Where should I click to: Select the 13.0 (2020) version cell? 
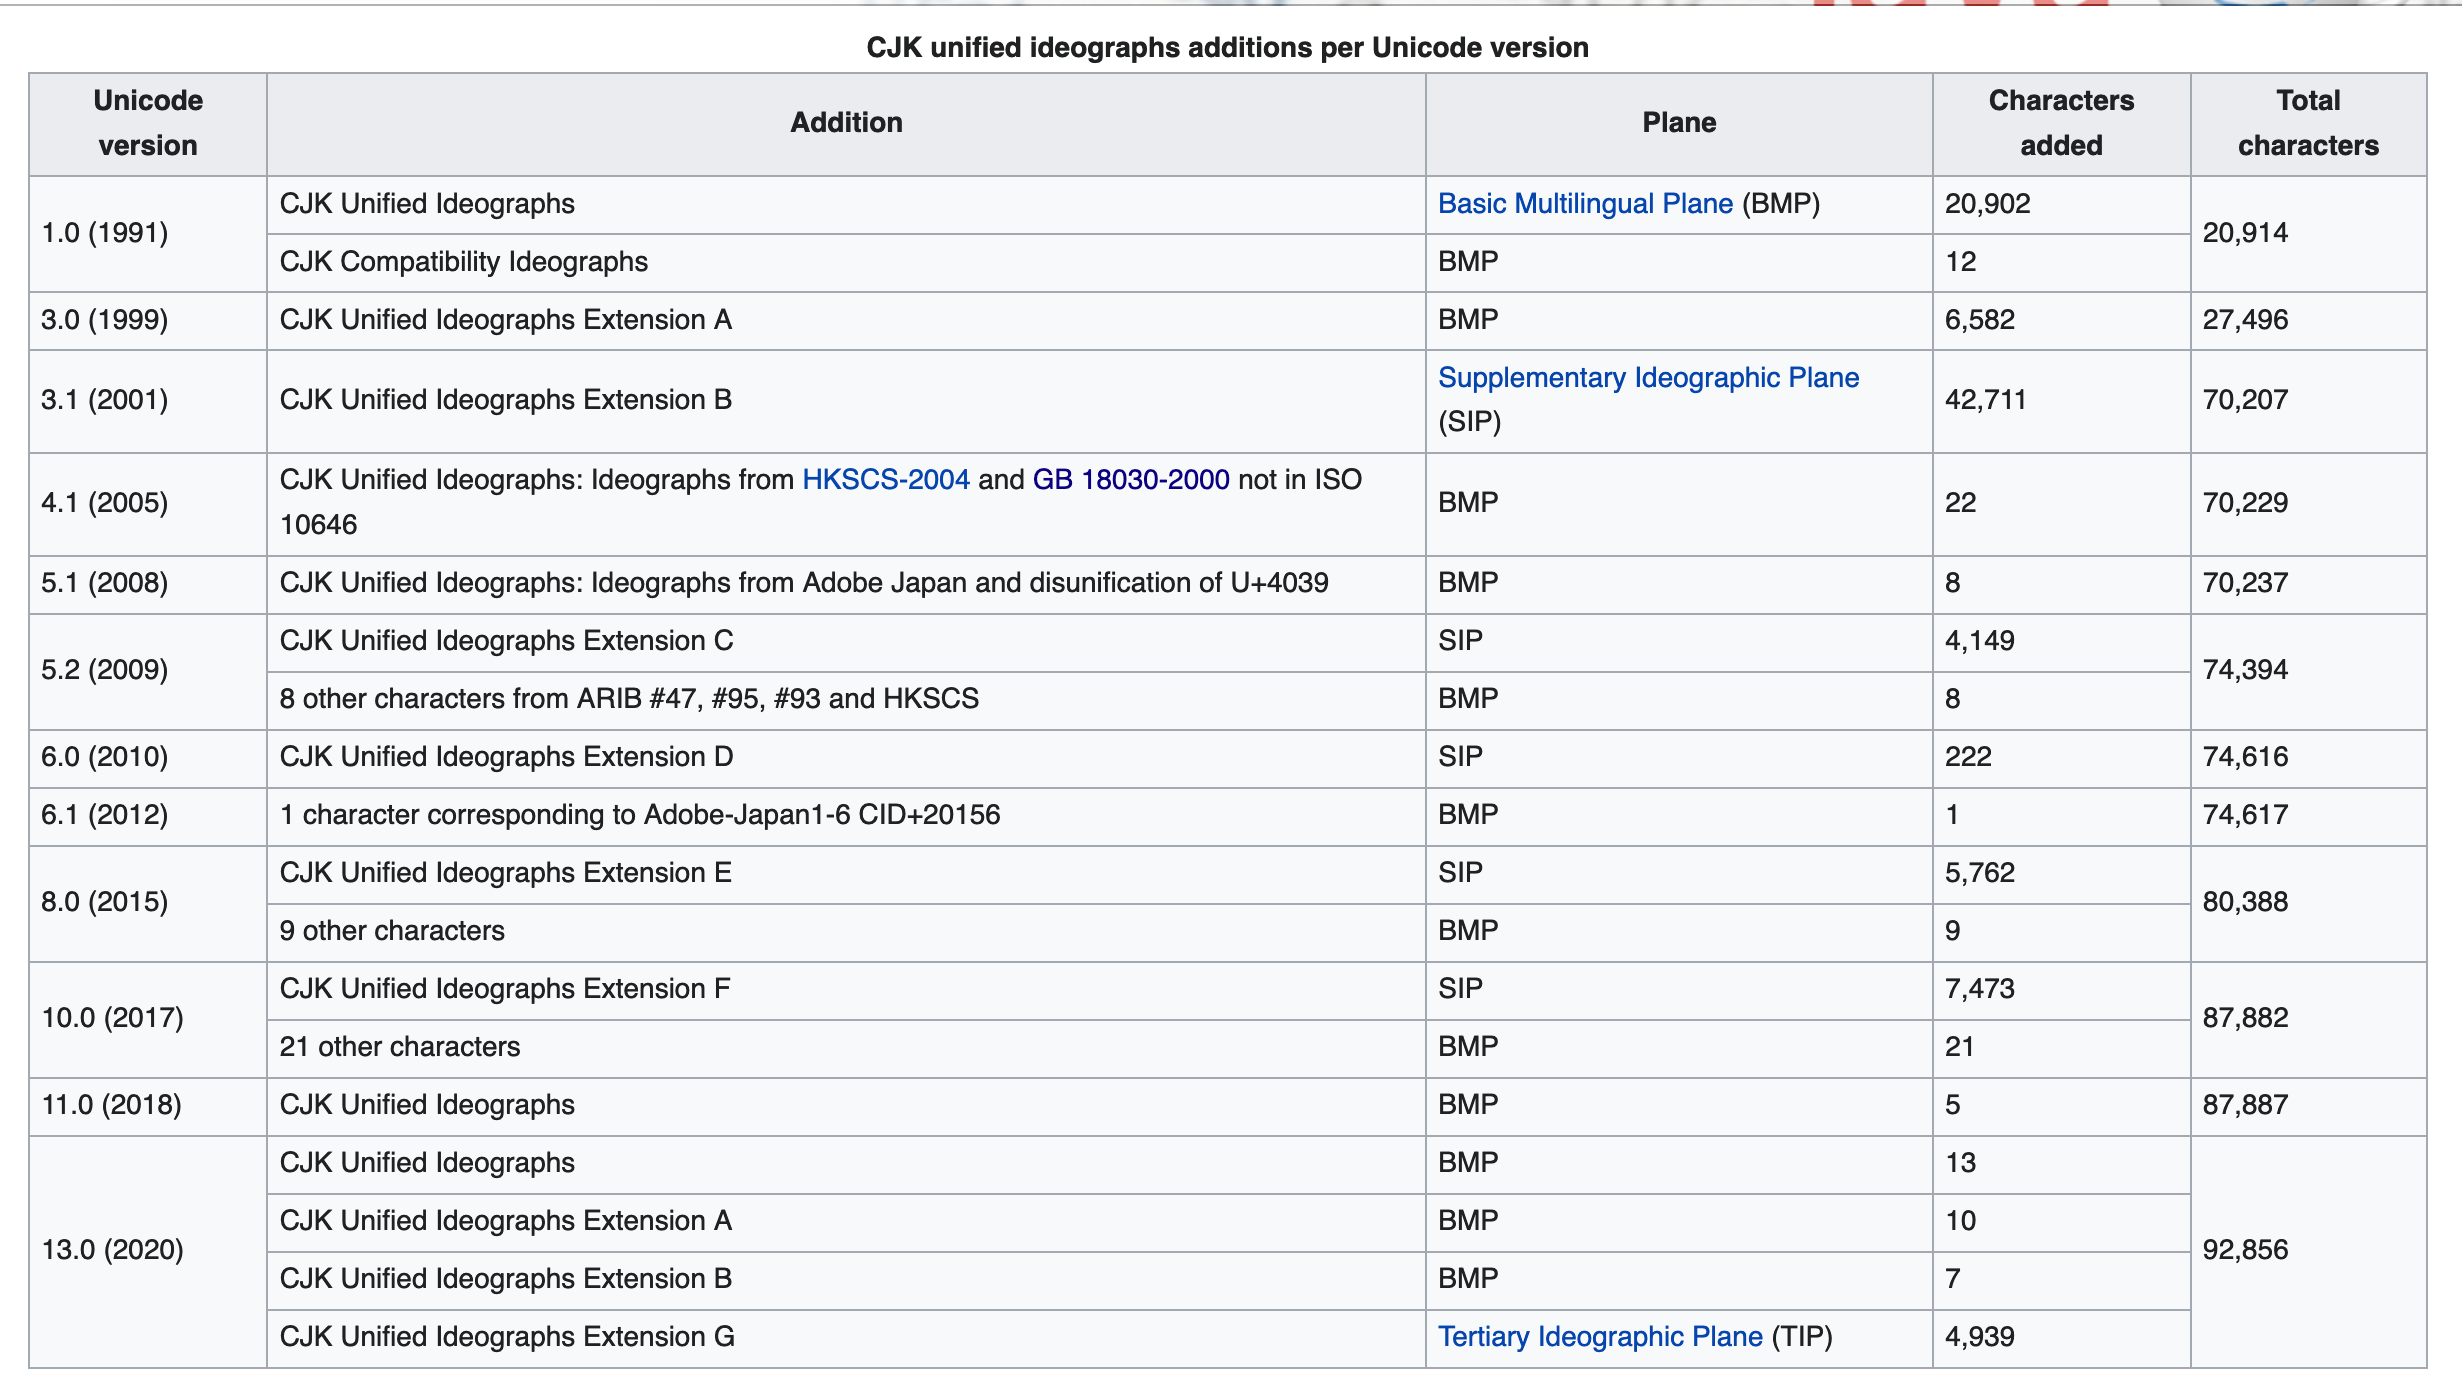point(112,1250)
